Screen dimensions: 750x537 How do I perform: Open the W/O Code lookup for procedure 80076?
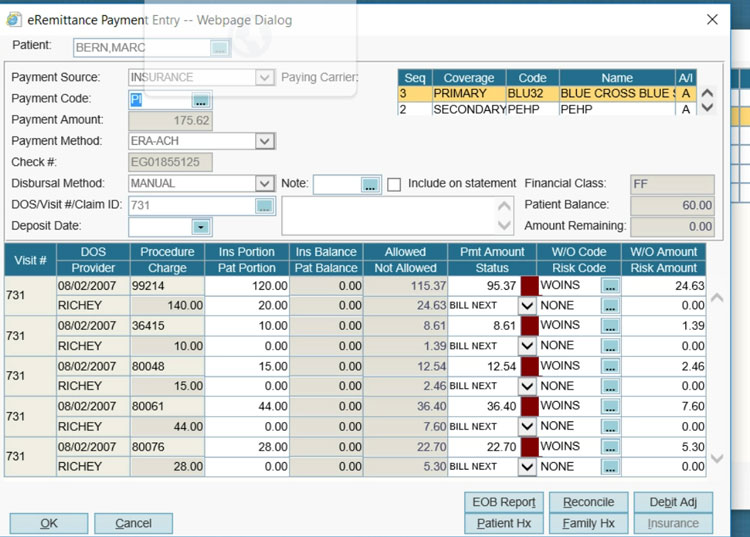pyautogui.click(x=610, y=448)
